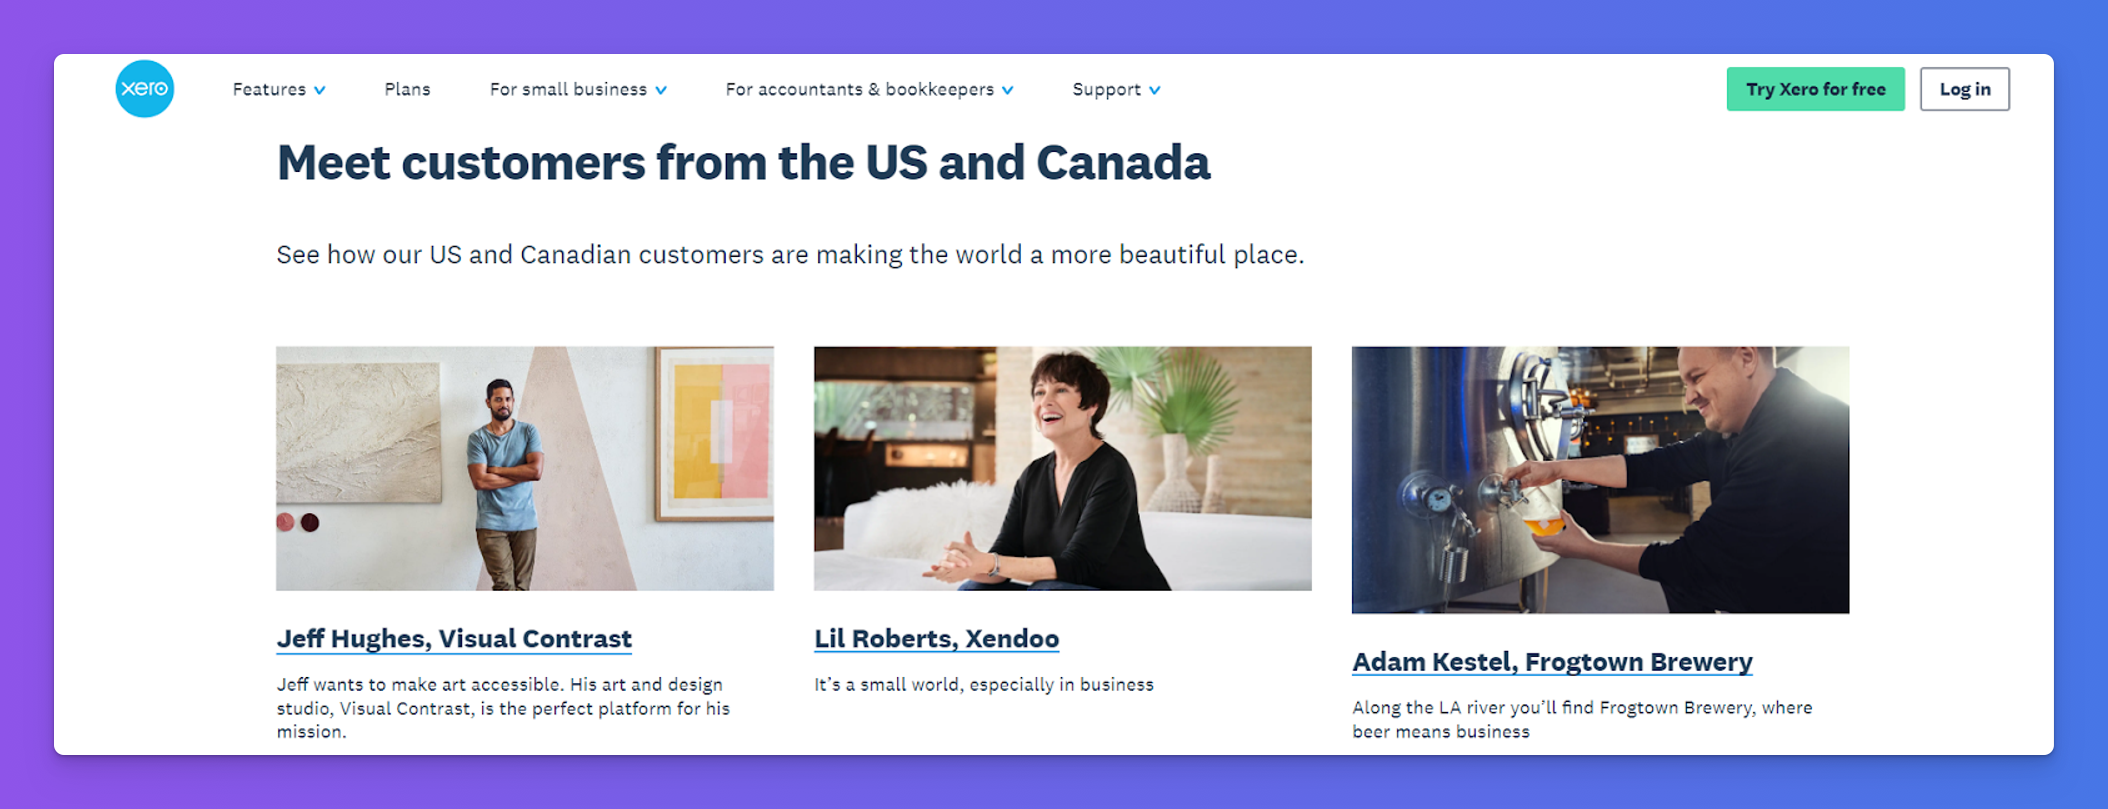Click the Jeff Hughes art studio photo

(x=525, y=468)
